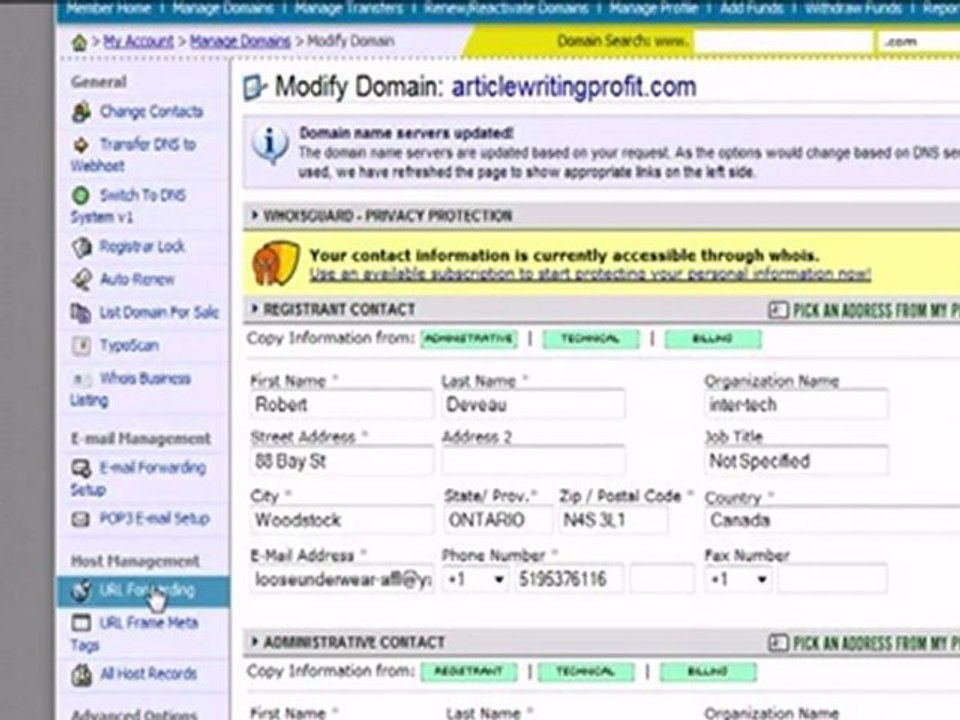The width and height of the screenshot is (960, 720).
Task: Click the empty Address 2 field
Action: pyautogui.click(x=533, y=462)
